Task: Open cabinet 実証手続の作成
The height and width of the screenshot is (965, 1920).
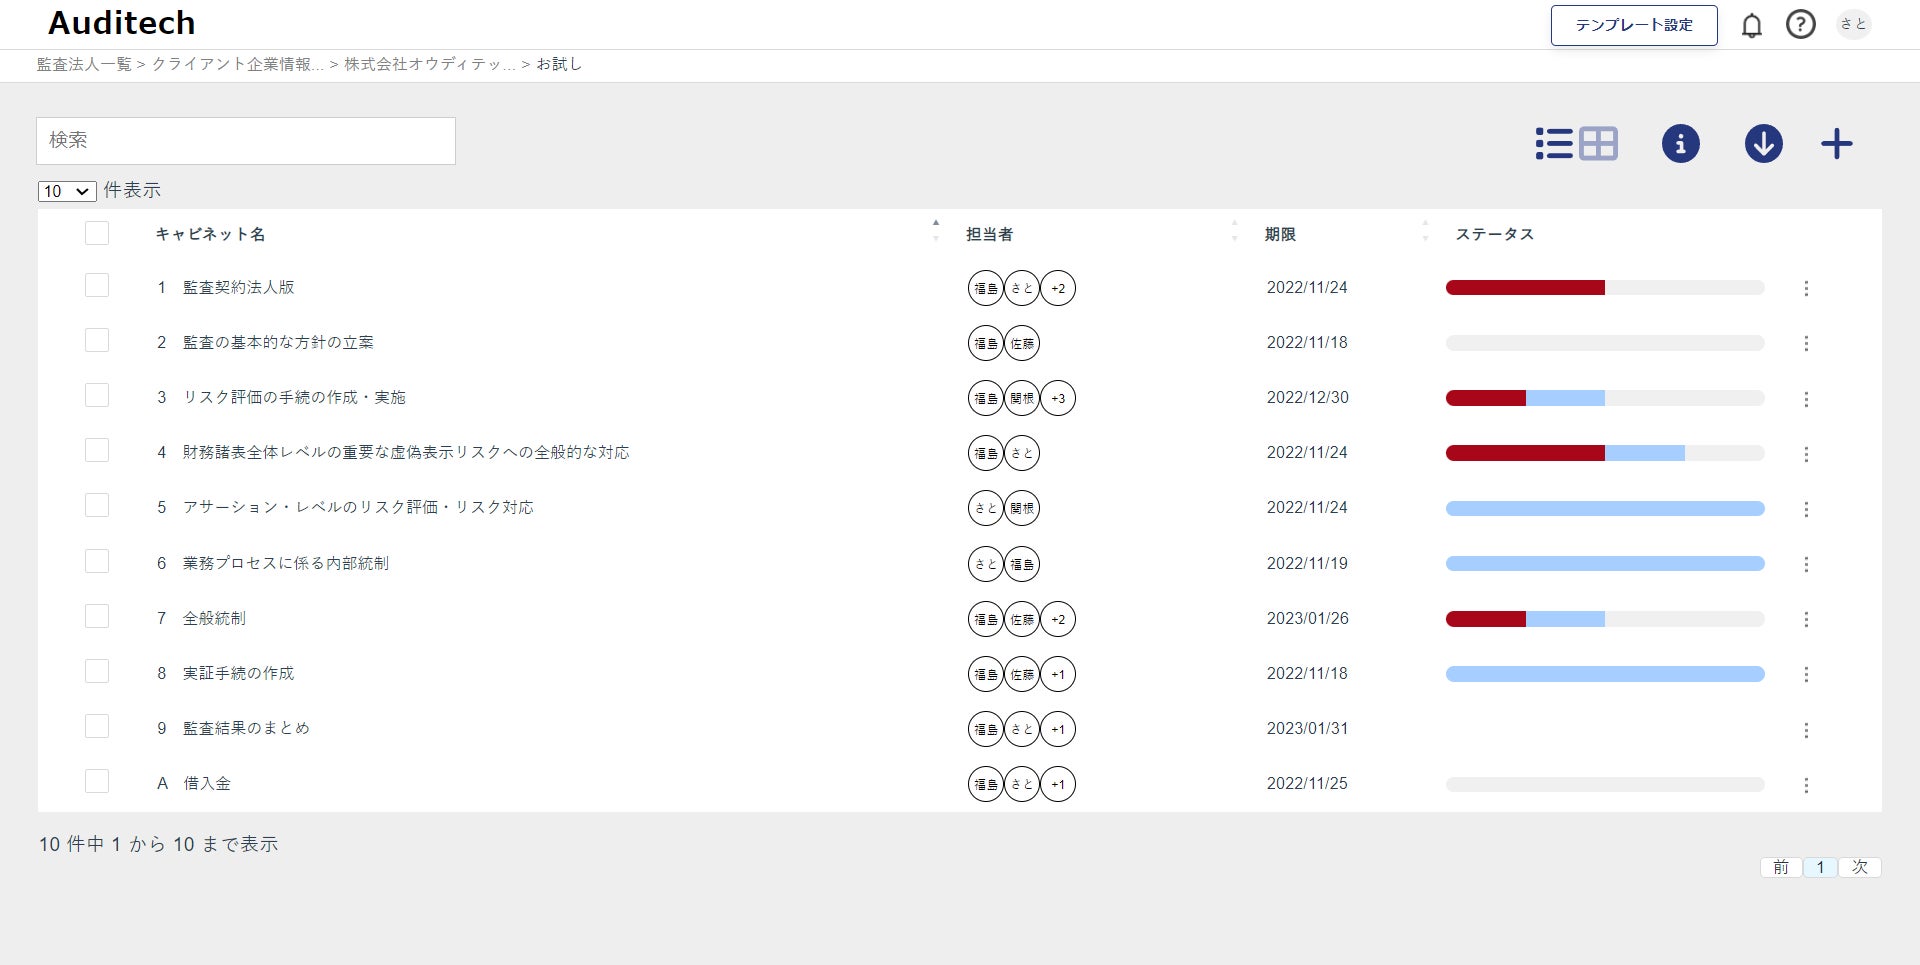Action: (x=239, y=673)
